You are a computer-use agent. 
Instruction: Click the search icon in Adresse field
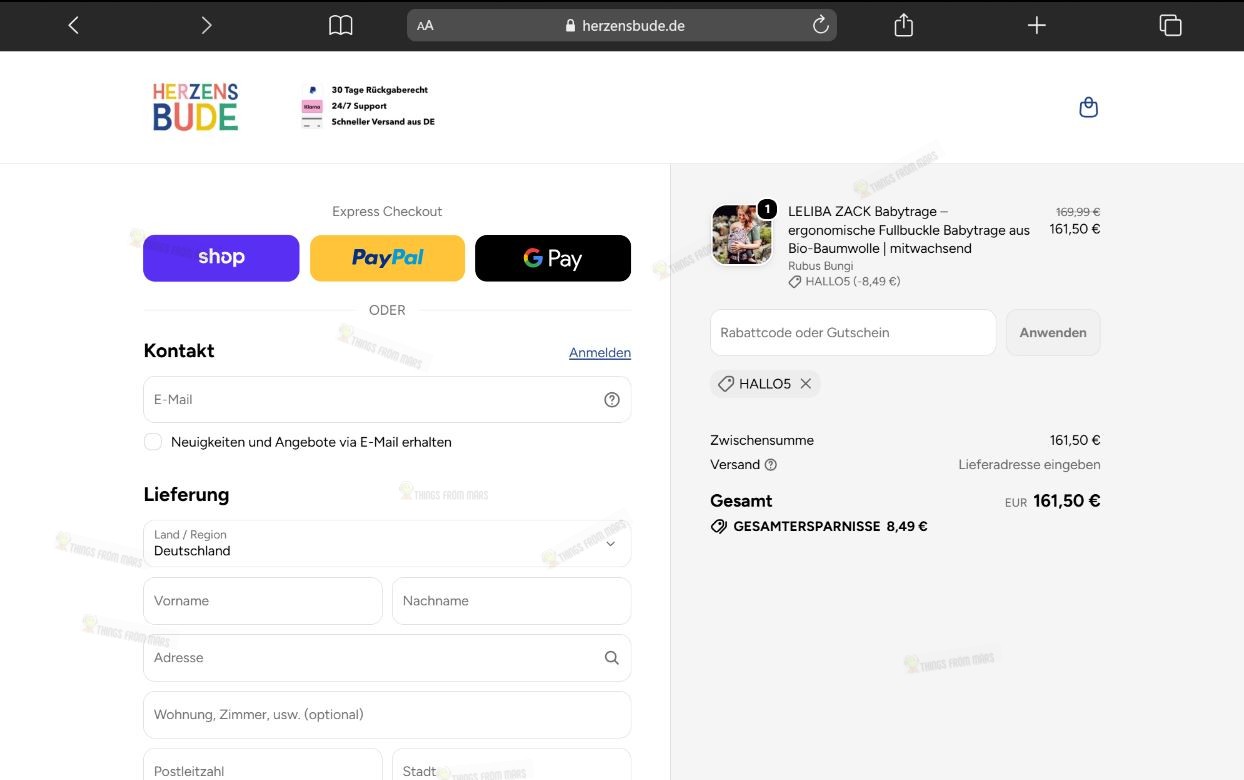tap(612, 658)
